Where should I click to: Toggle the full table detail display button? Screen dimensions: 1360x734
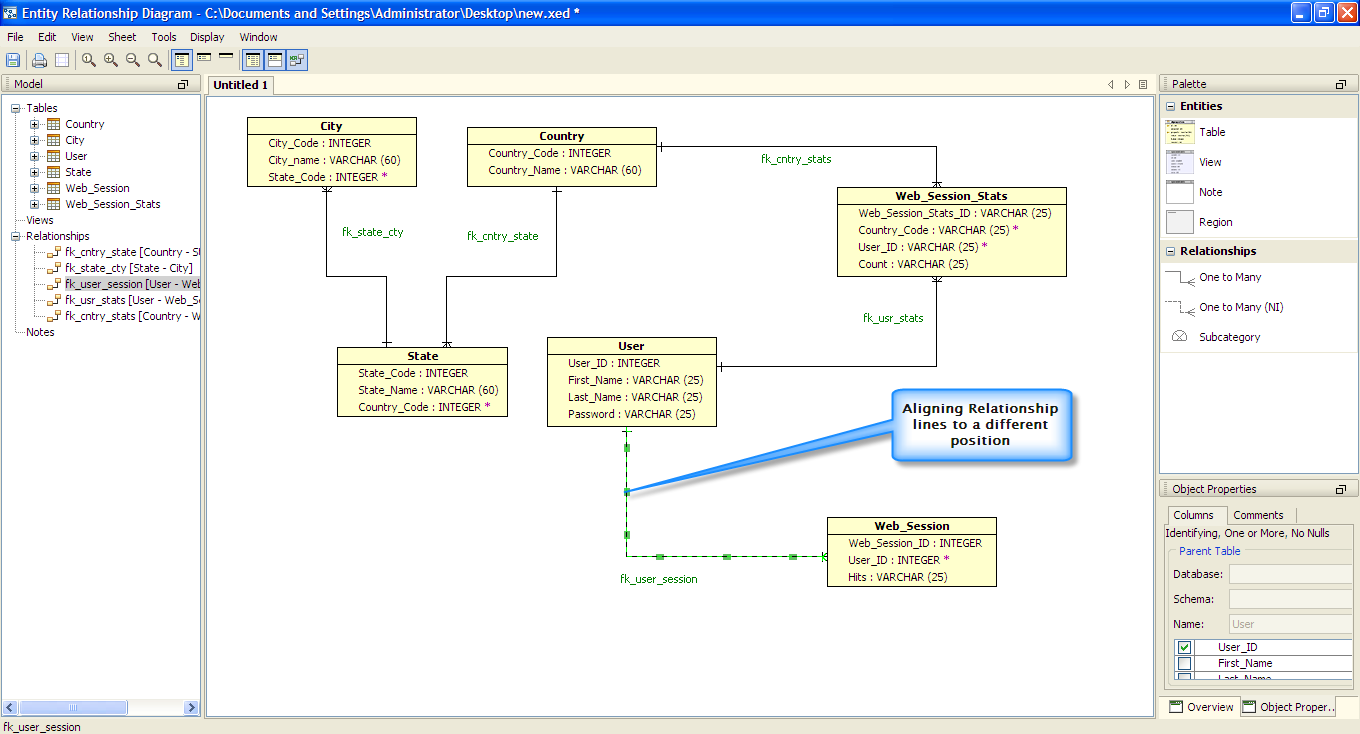[182, 60]
